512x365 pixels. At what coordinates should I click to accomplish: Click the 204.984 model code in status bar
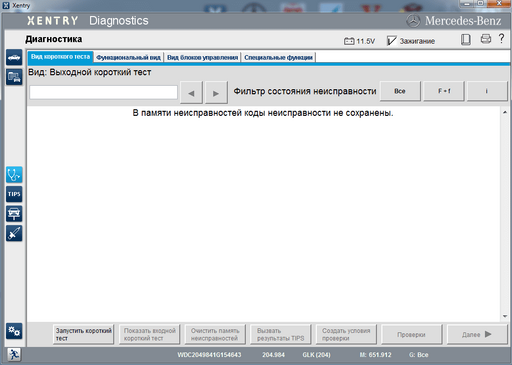[273, 355]
